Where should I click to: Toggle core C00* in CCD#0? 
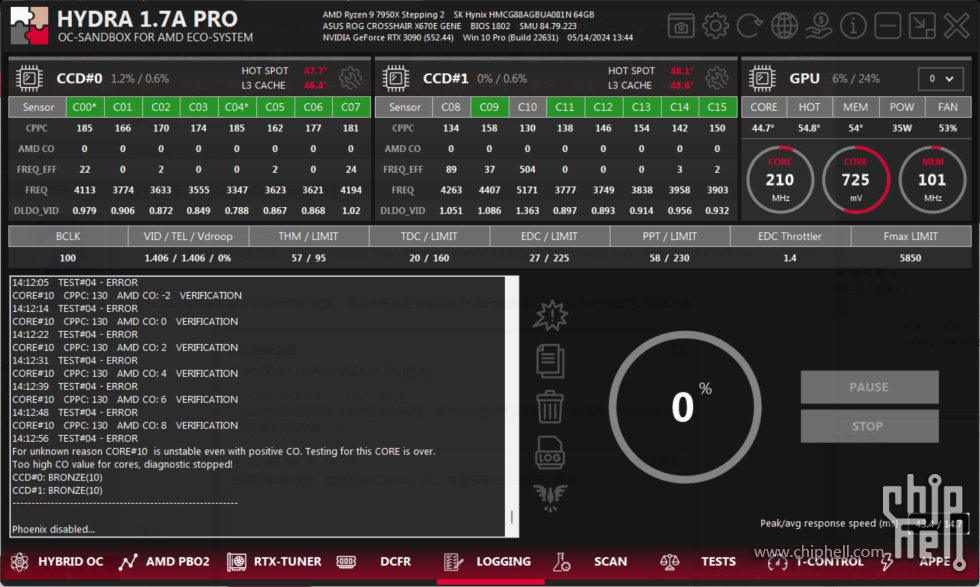click(x=84, y=107)
